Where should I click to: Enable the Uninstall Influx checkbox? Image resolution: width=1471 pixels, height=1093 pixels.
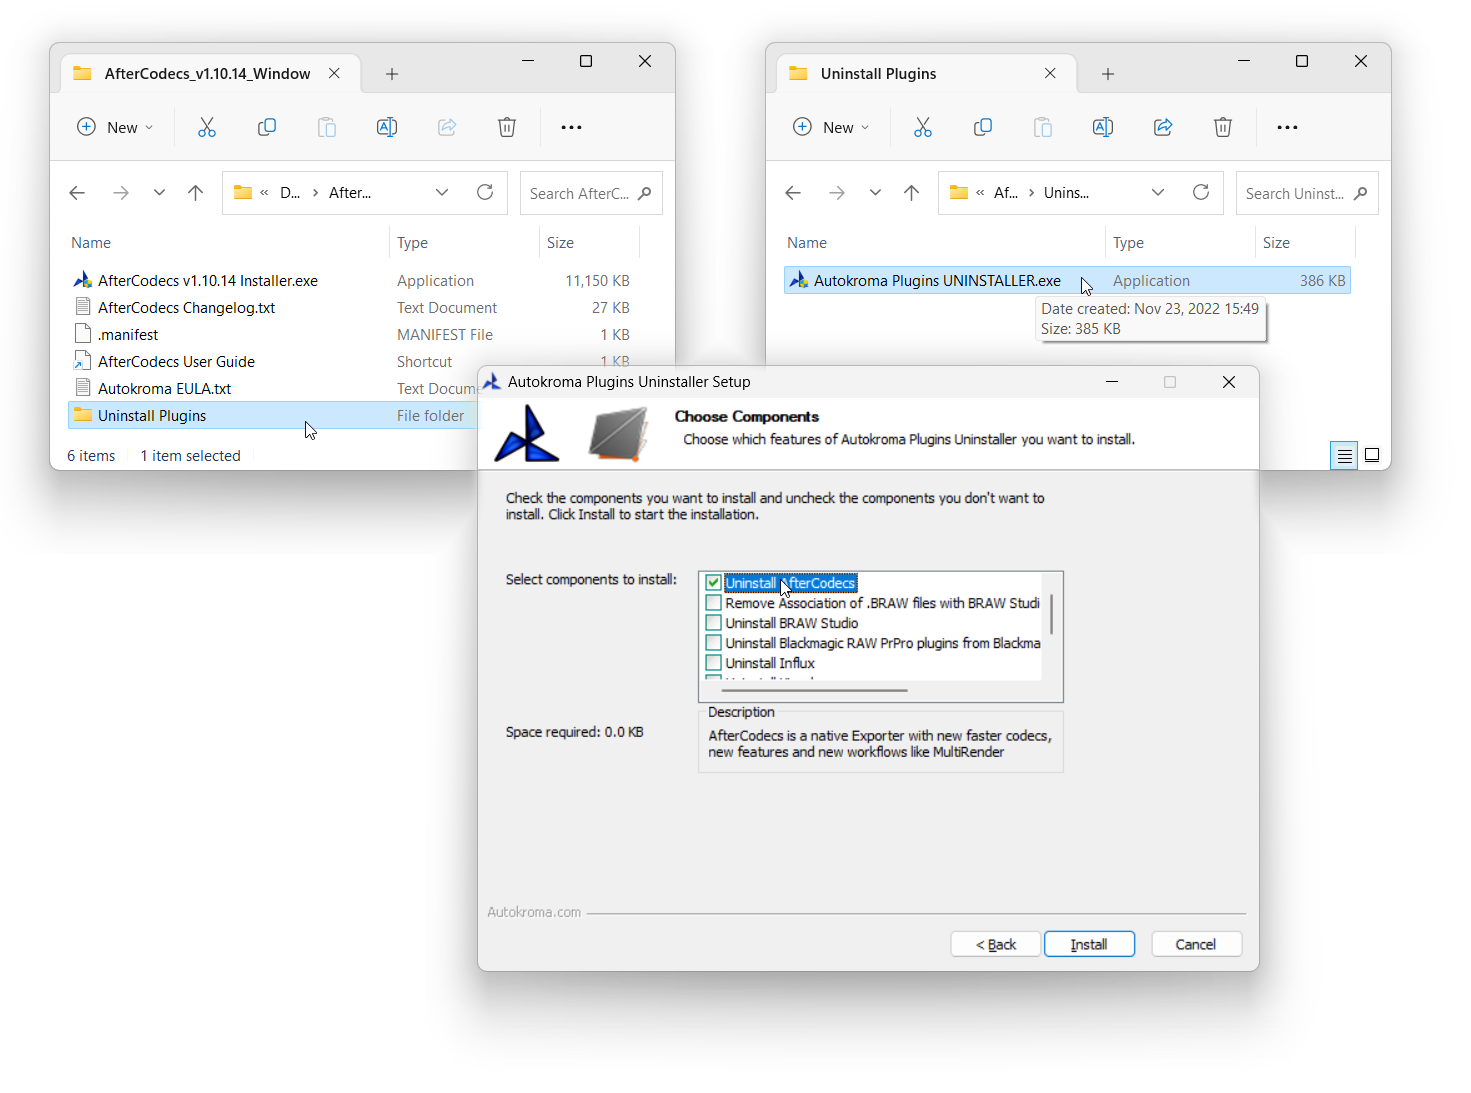tap(713, 663)
